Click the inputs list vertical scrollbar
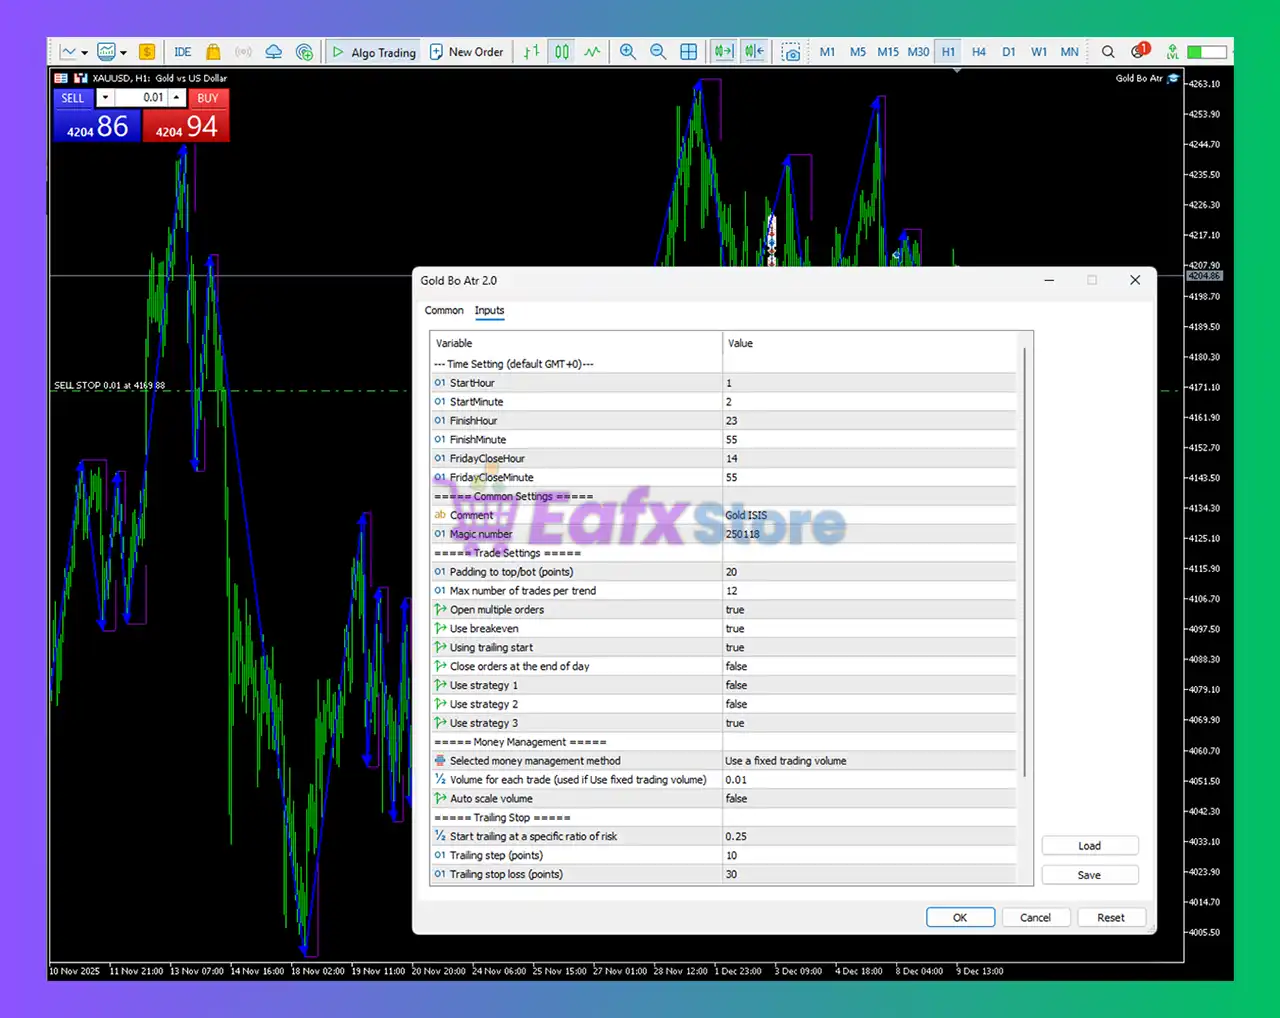This screenshot has width=1280, height=1018. [x=1024, y=560]
